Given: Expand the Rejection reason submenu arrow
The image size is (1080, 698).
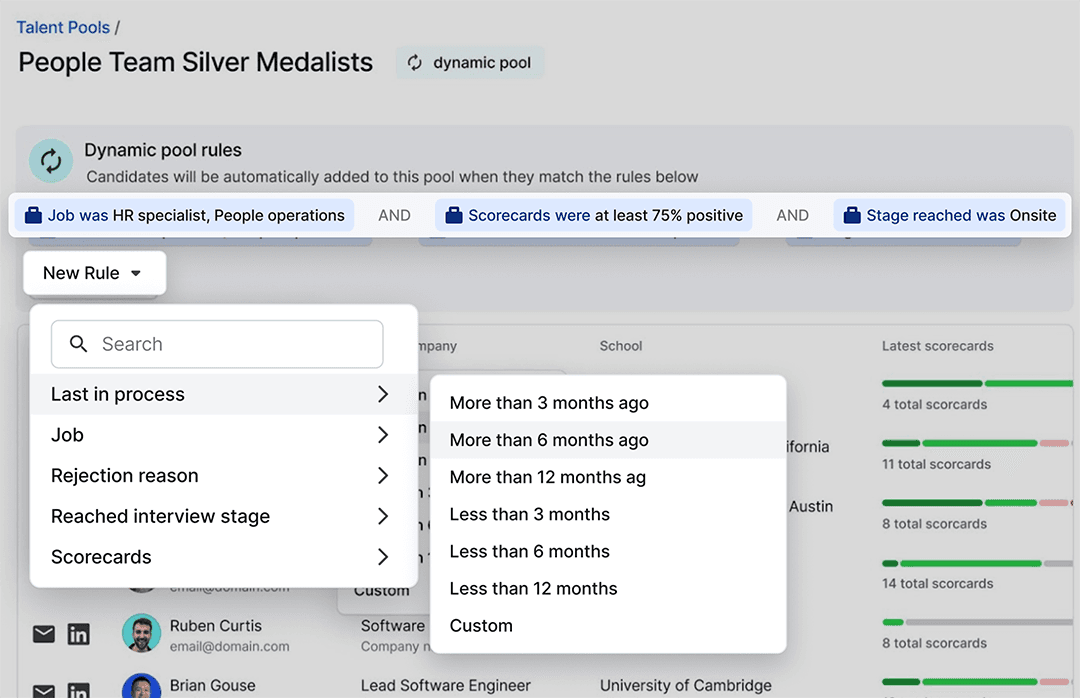Looking at the screenshot, I should point(383,476).
